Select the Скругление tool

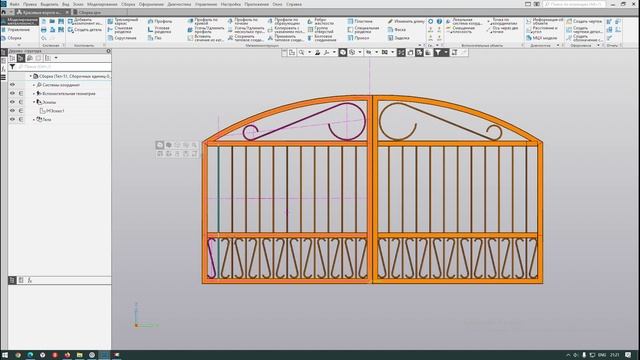(122, 38)
